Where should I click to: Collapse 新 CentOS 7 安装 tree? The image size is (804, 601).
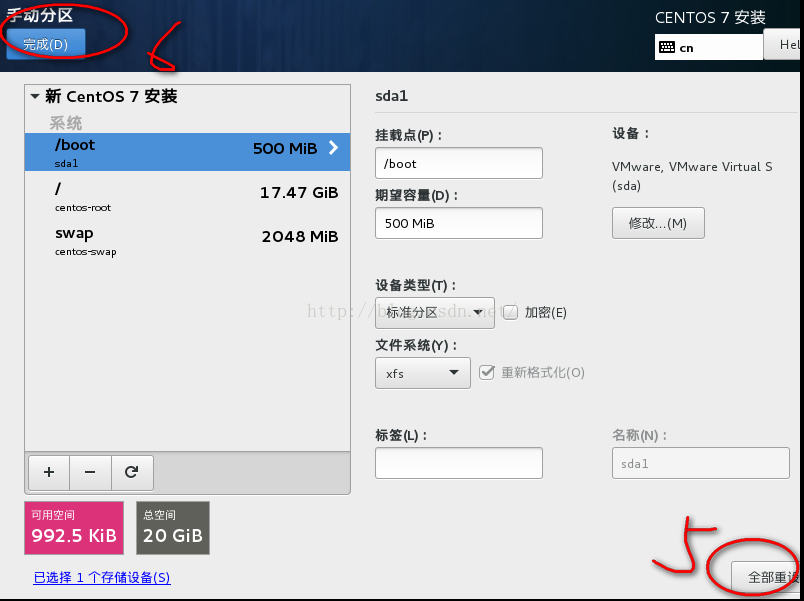pos(35,96)
